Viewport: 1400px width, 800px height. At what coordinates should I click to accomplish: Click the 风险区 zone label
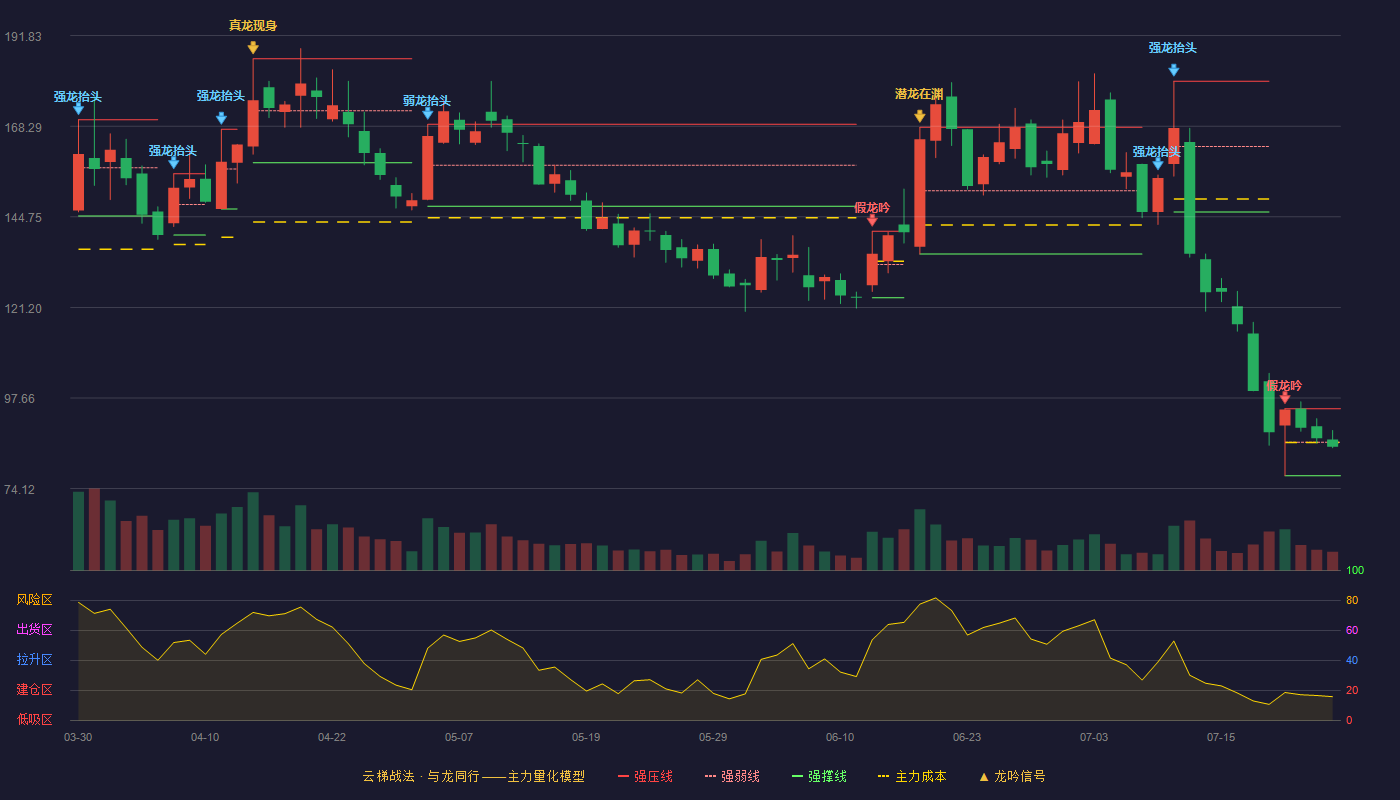34,600
